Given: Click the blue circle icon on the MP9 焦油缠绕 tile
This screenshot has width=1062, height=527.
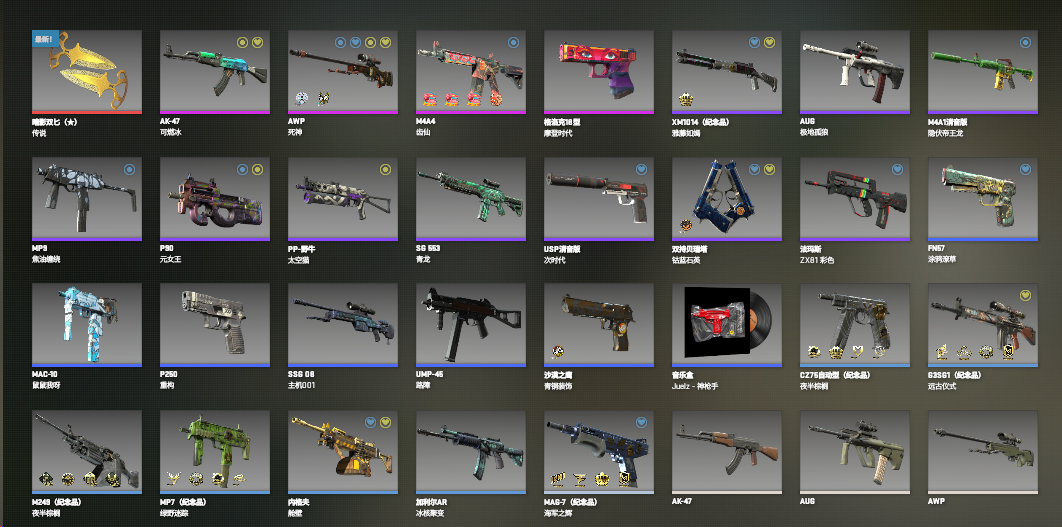Looking at the screenshot, I should (129, 169).
